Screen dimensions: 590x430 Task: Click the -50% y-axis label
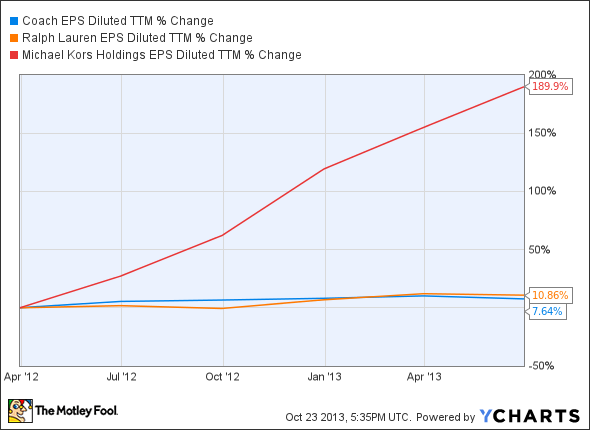click(541, 366)
